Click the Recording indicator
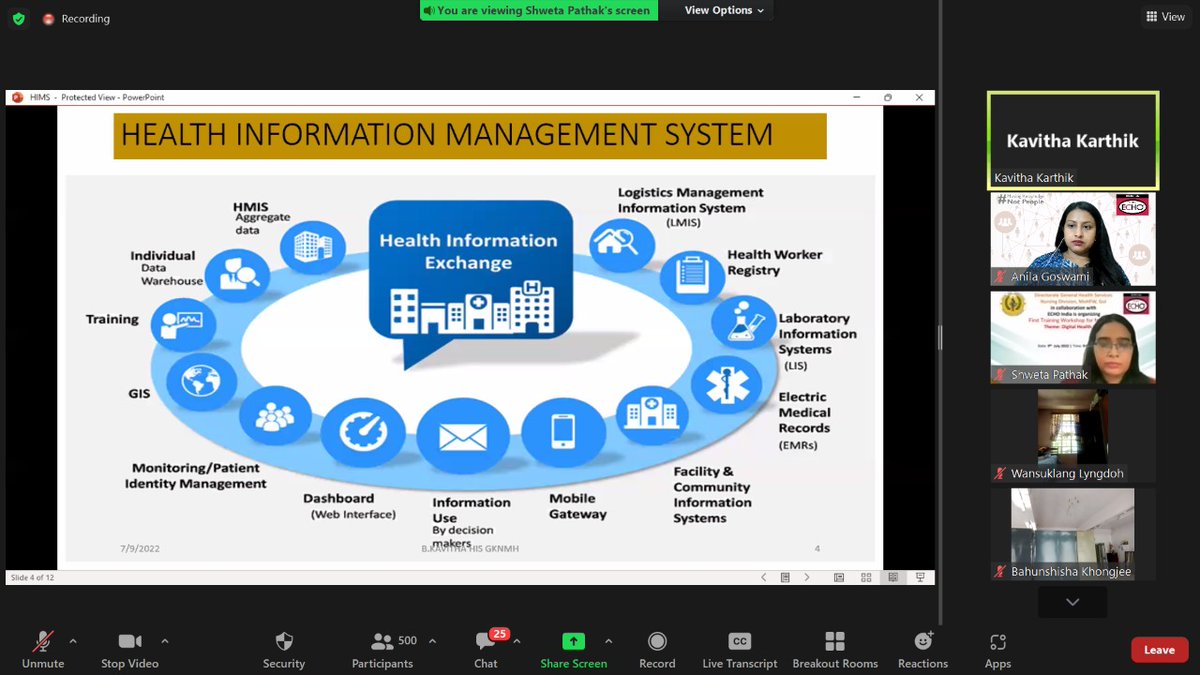The width and height of the screenshot is (1200, 675). [76, 18]
